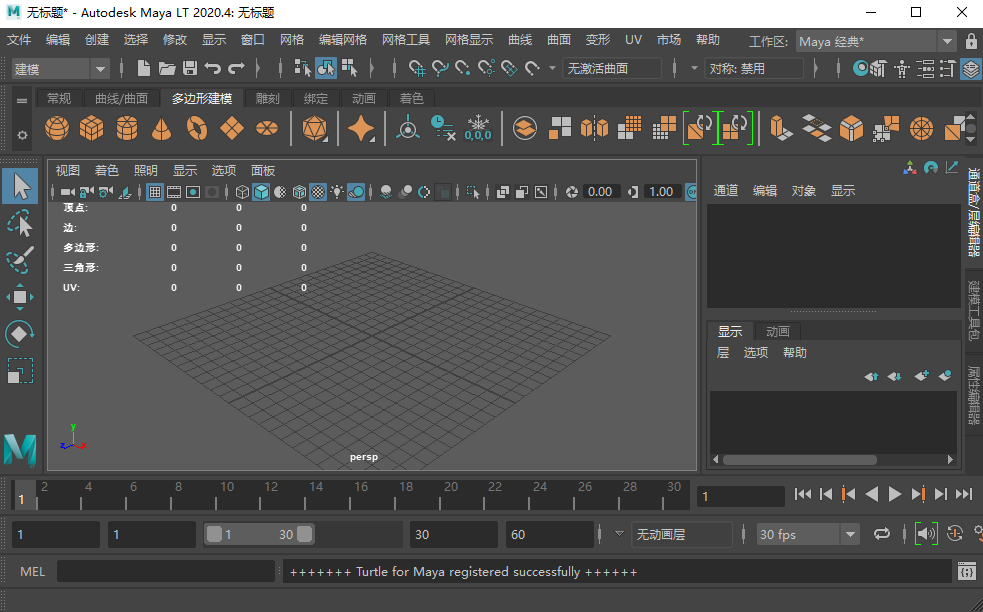Step to the next key

pos(918,494)
